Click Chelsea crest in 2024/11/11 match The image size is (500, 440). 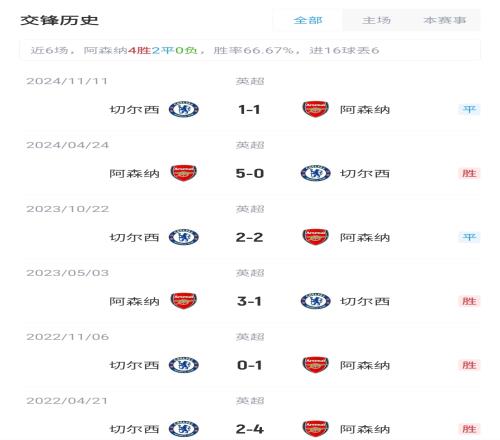[184, 109]
